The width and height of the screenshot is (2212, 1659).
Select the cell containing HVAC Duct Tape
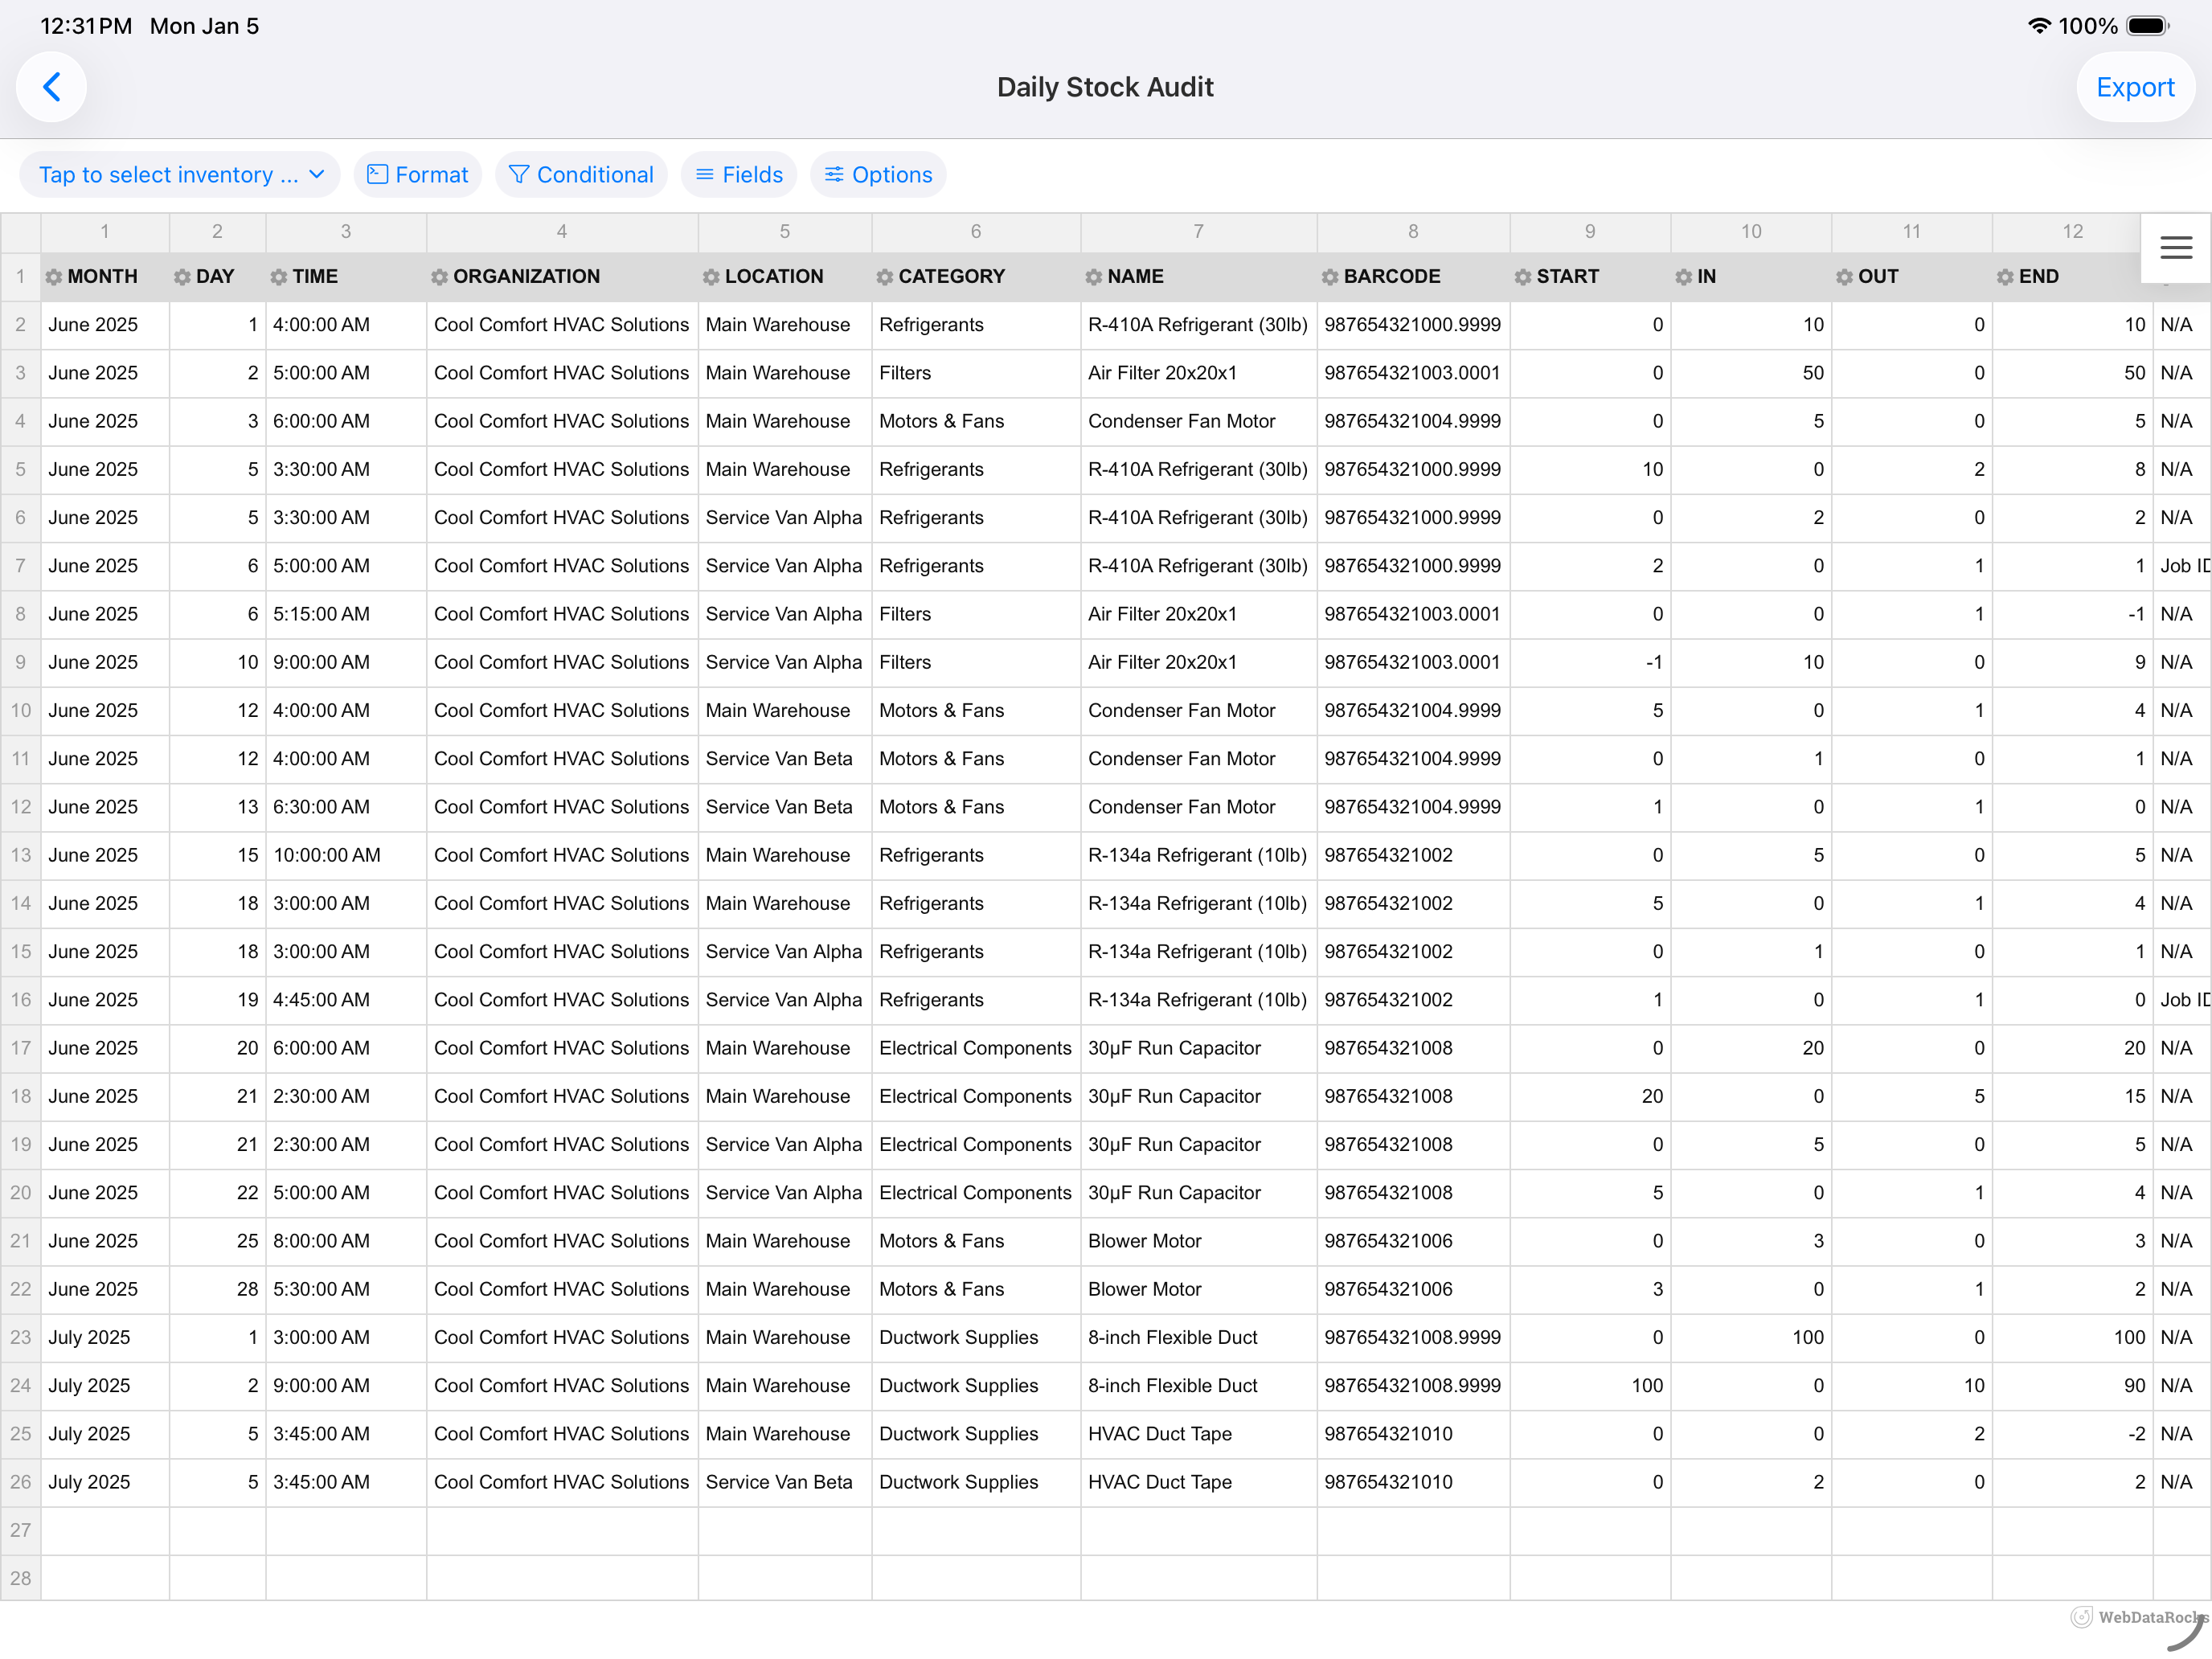[x=1160, y=1434]
